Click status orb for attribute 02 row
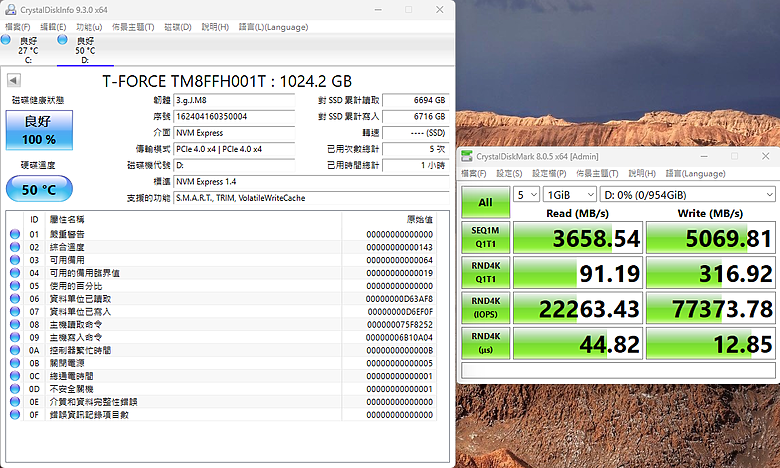The height and width of the screenshot is (468, 780). click(x=15, y=247)
